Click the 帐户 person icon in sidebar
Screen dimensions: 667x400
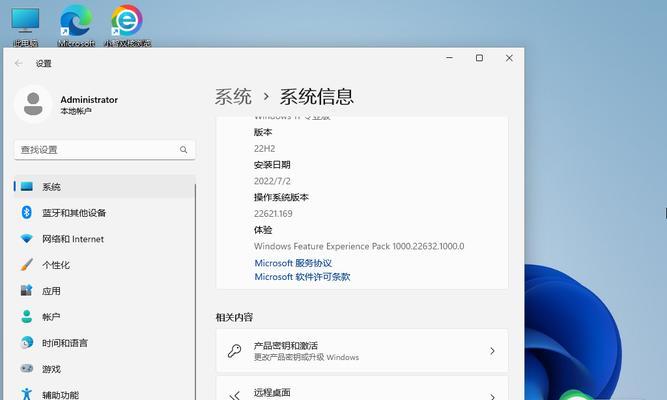(x=26, y=317)
